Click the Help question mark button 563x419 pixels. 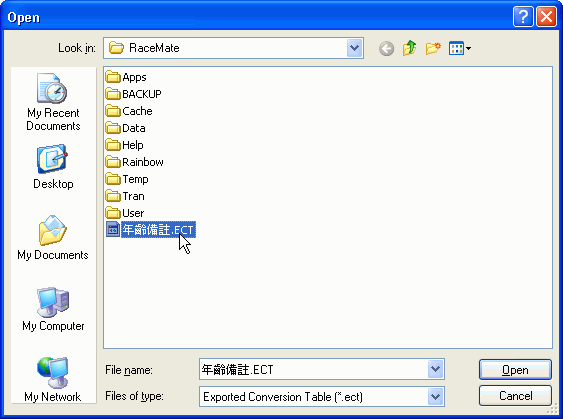pyautogui.click(x=523, y=17)
